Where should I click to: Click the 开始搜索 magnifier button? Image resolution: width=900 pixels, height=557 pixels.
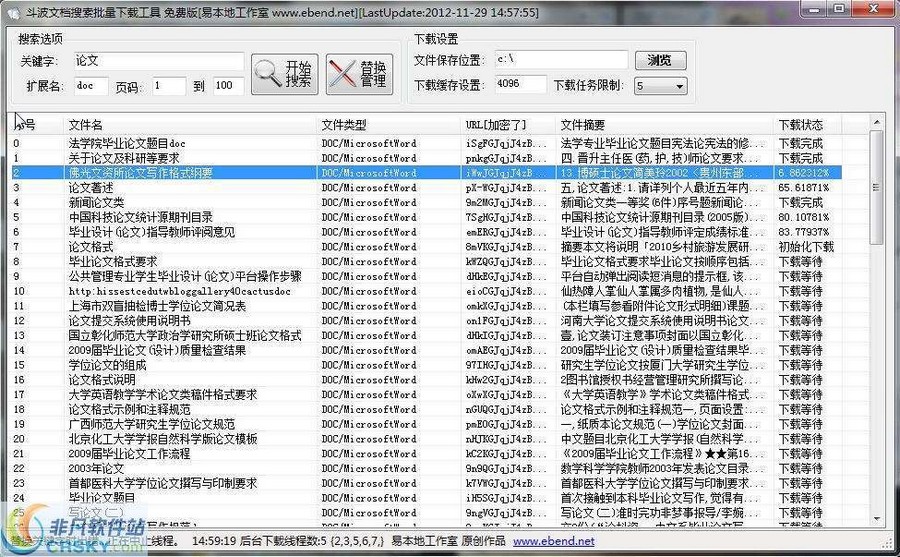pos(284,75)
